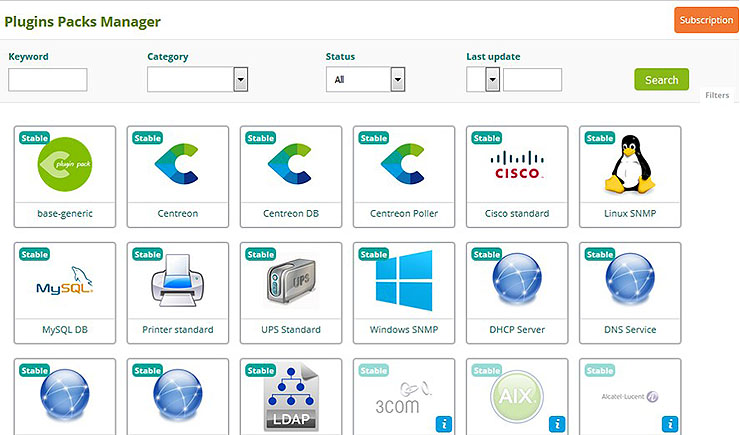Focus the Keyword input field
Screen dimensions: 740x435
(x=47, y=80)
